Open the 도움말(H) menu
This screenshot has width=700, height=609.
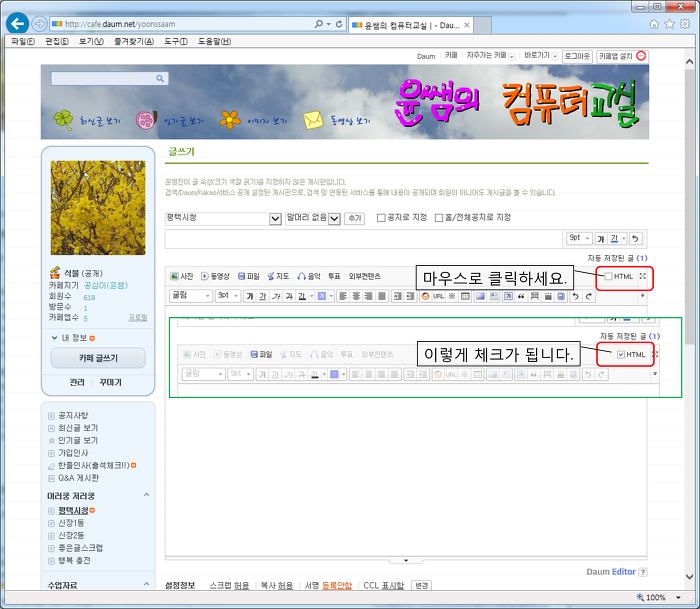214,42
